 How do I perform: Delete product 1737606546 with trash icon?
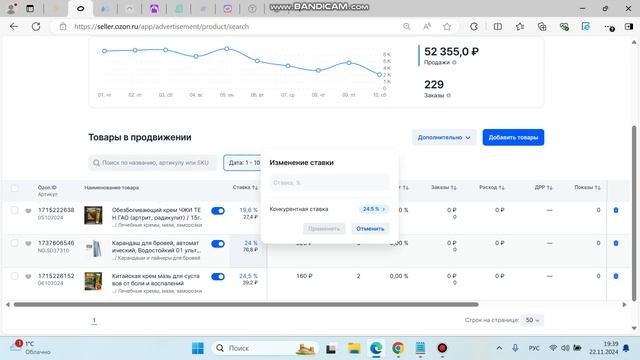pyautogui.click(x=616, y=243)
